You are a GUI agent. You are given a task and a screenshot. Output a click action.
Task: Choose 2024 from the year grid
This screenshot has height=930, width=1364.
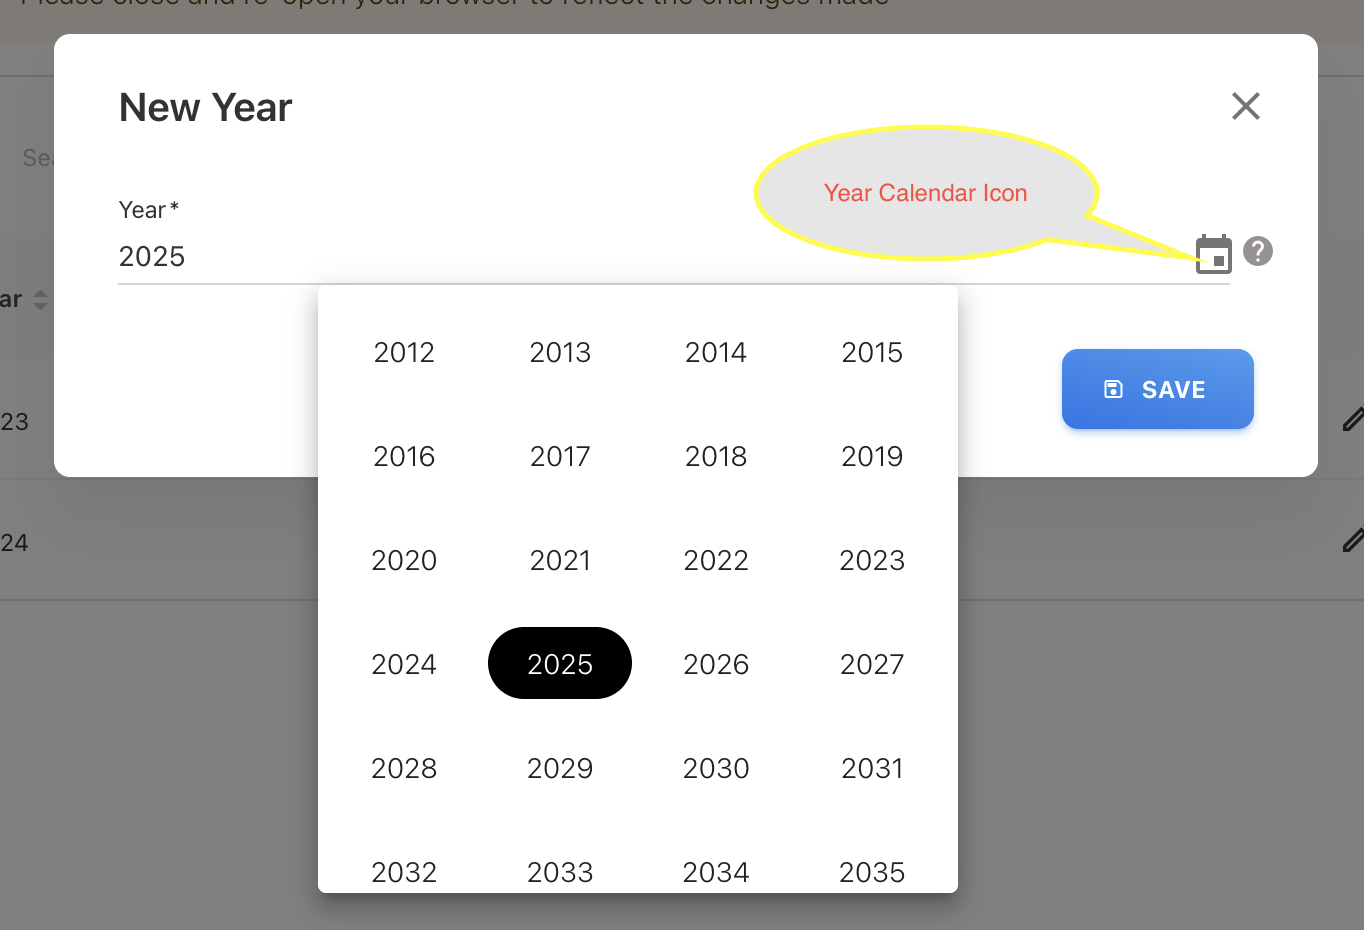pyautogui.click(x=404, y=664)
